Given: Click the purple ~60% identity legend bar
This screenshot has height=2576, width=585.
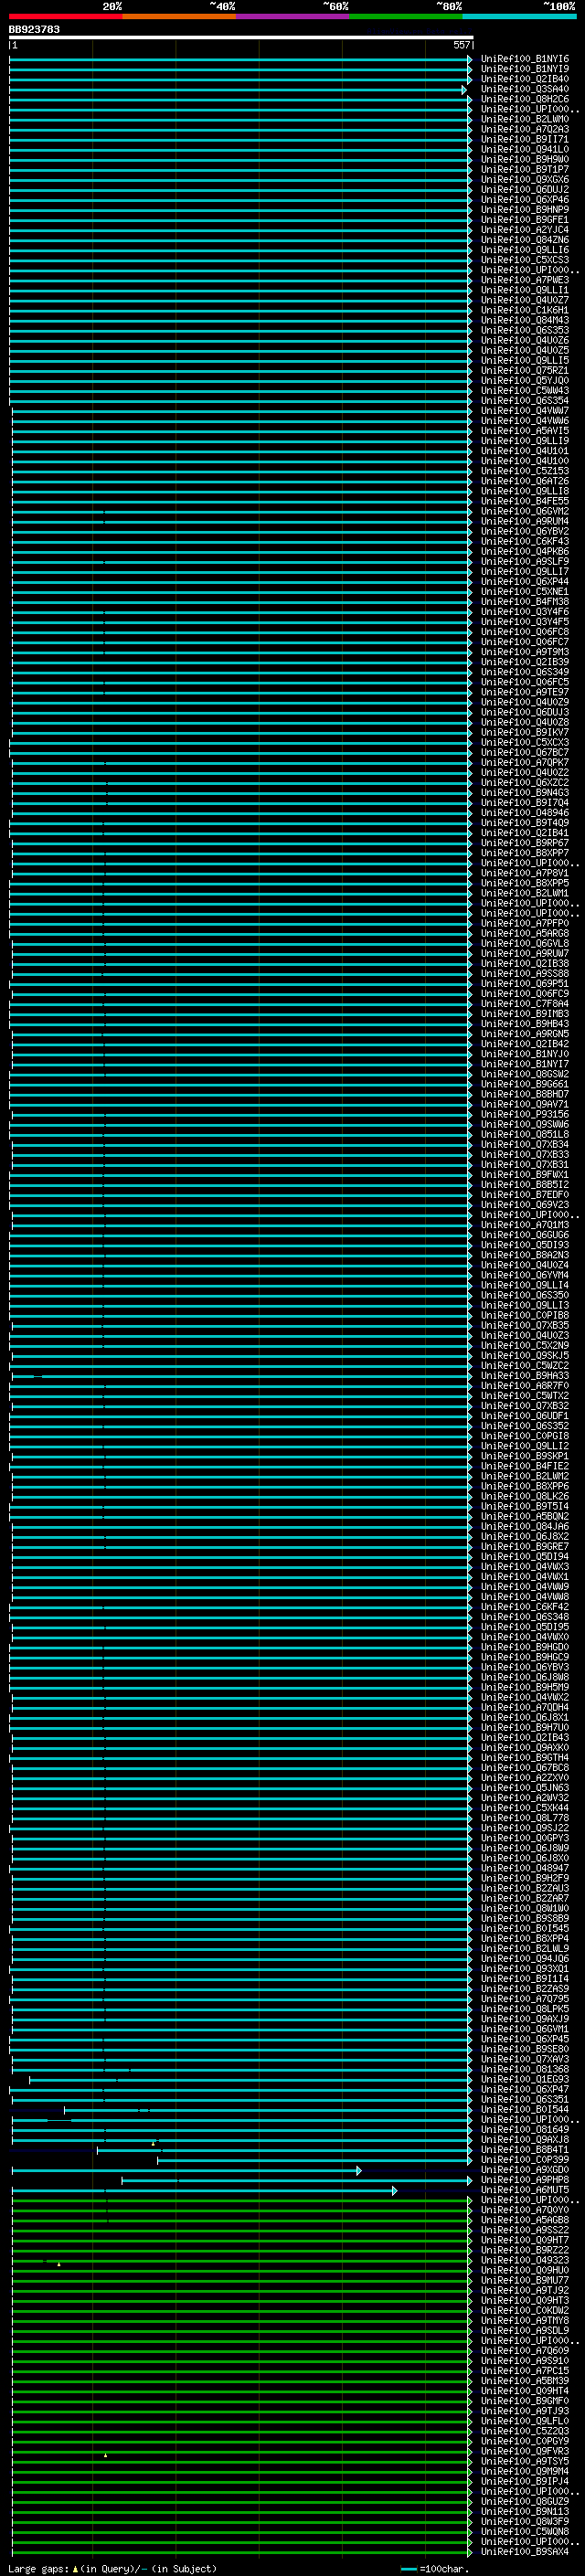Looking at the screenshot, I should 293,16.
